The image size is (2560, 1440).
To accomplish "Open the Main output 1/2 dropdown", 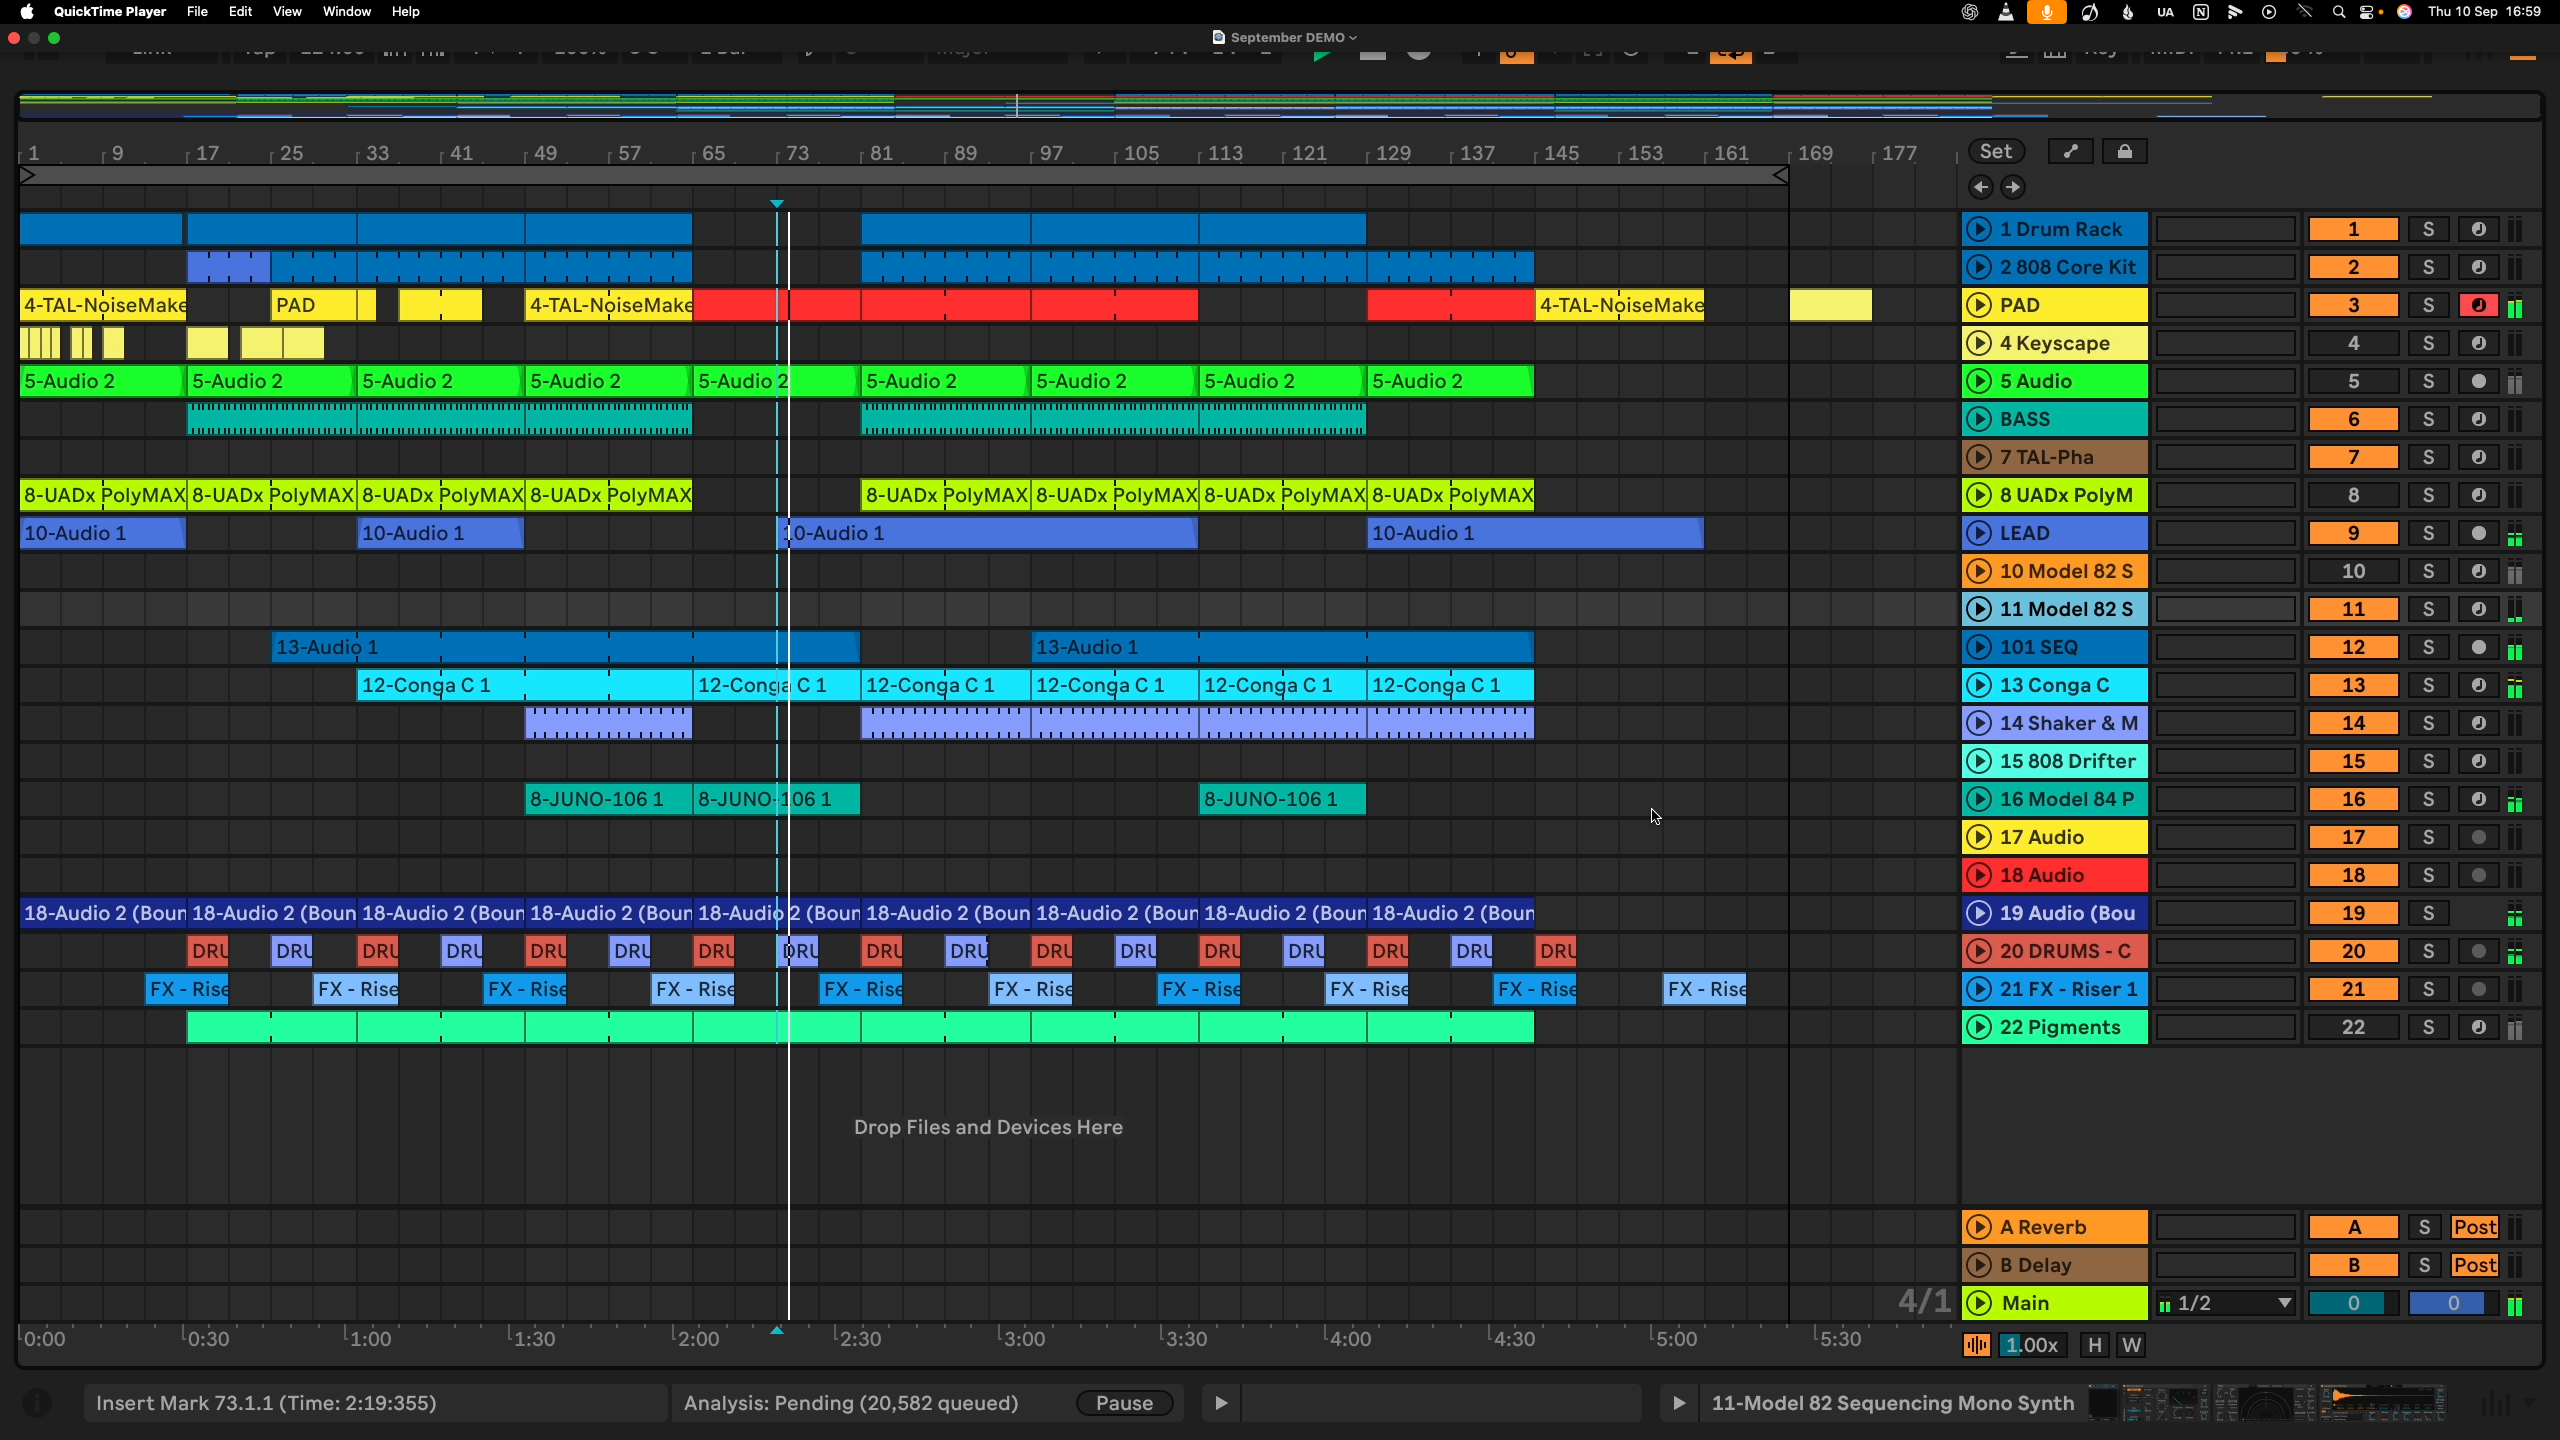I will coord(2225,1303).
